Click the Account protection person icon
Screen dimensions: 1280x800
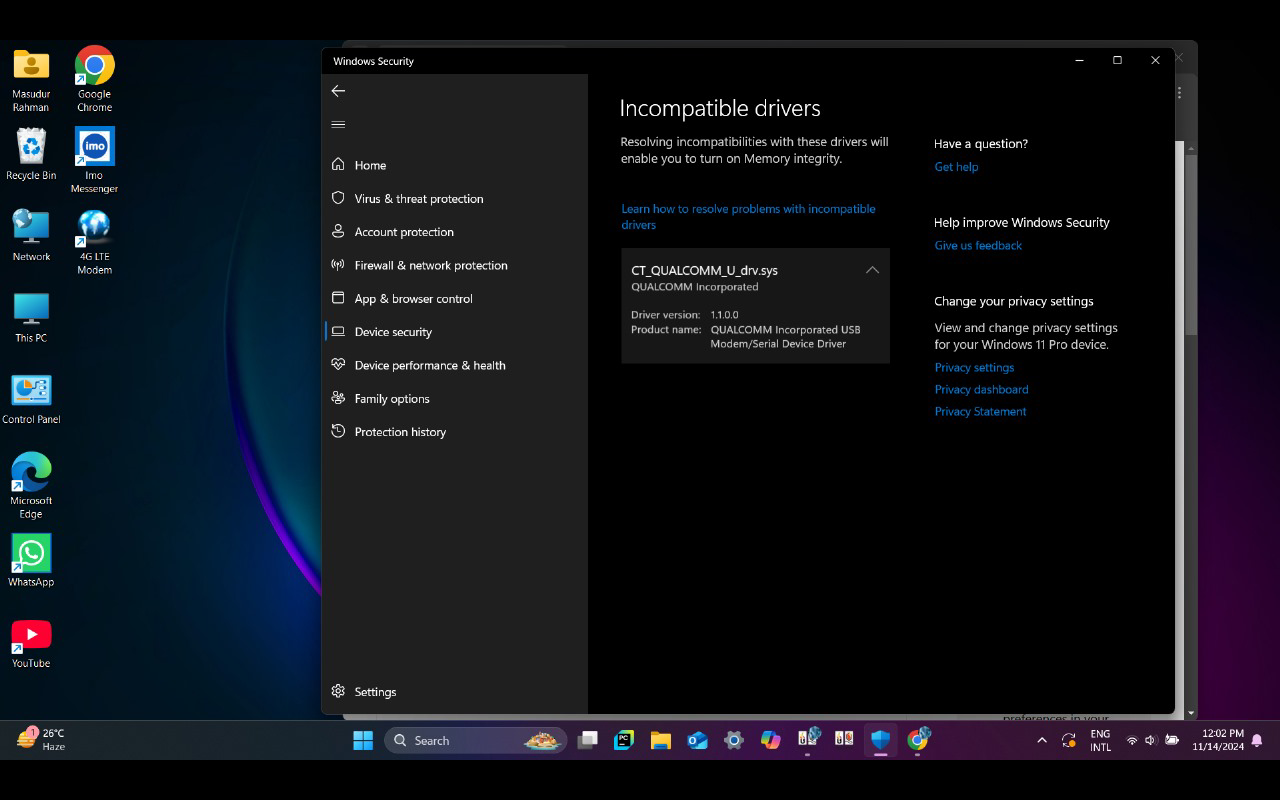pos(338,231)
